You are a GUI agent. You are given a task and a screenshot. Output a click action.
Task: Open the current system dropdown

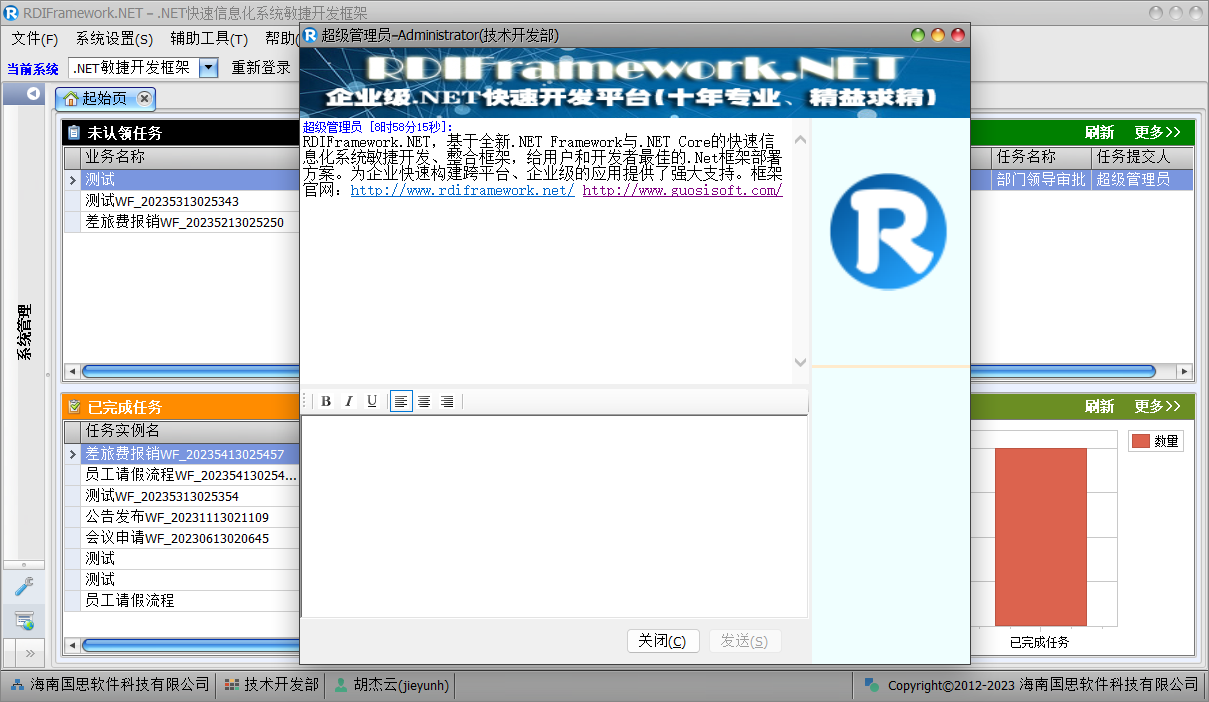[208, 68]
